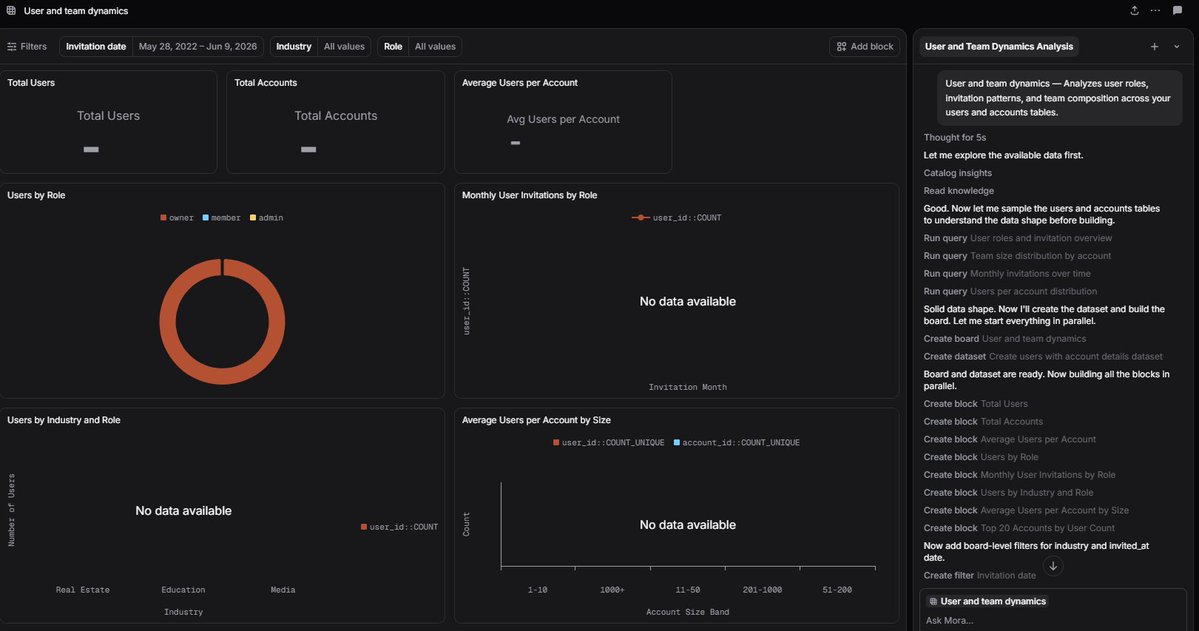
Task: Open Run query User roles and invitation overview
Action: (1018, 238)
